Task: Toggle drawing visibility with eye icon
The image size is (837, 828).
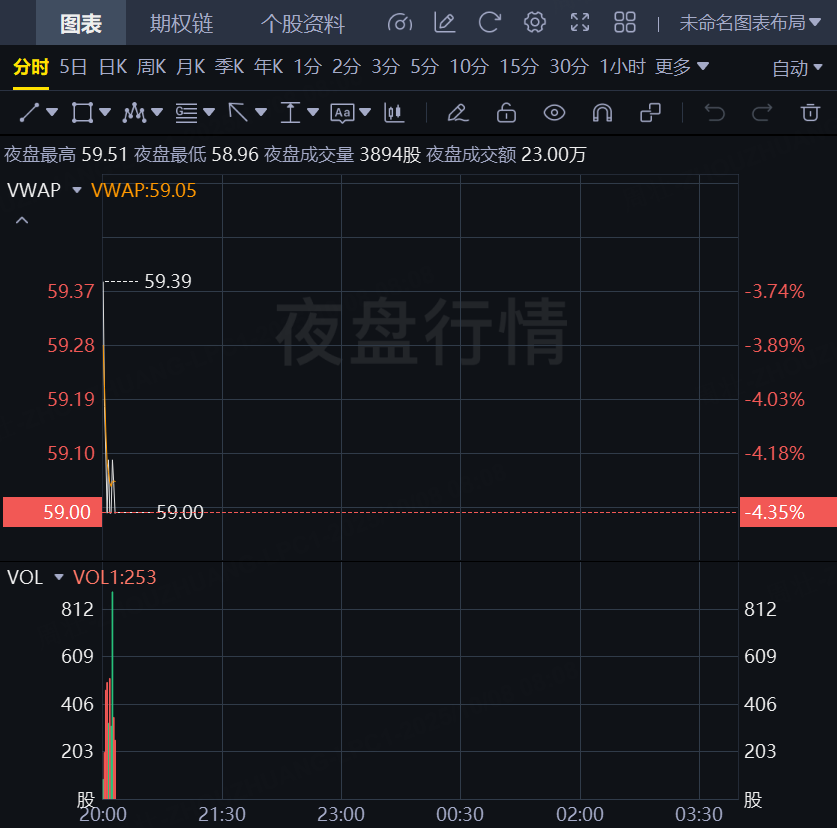Action: pos(554,113)
